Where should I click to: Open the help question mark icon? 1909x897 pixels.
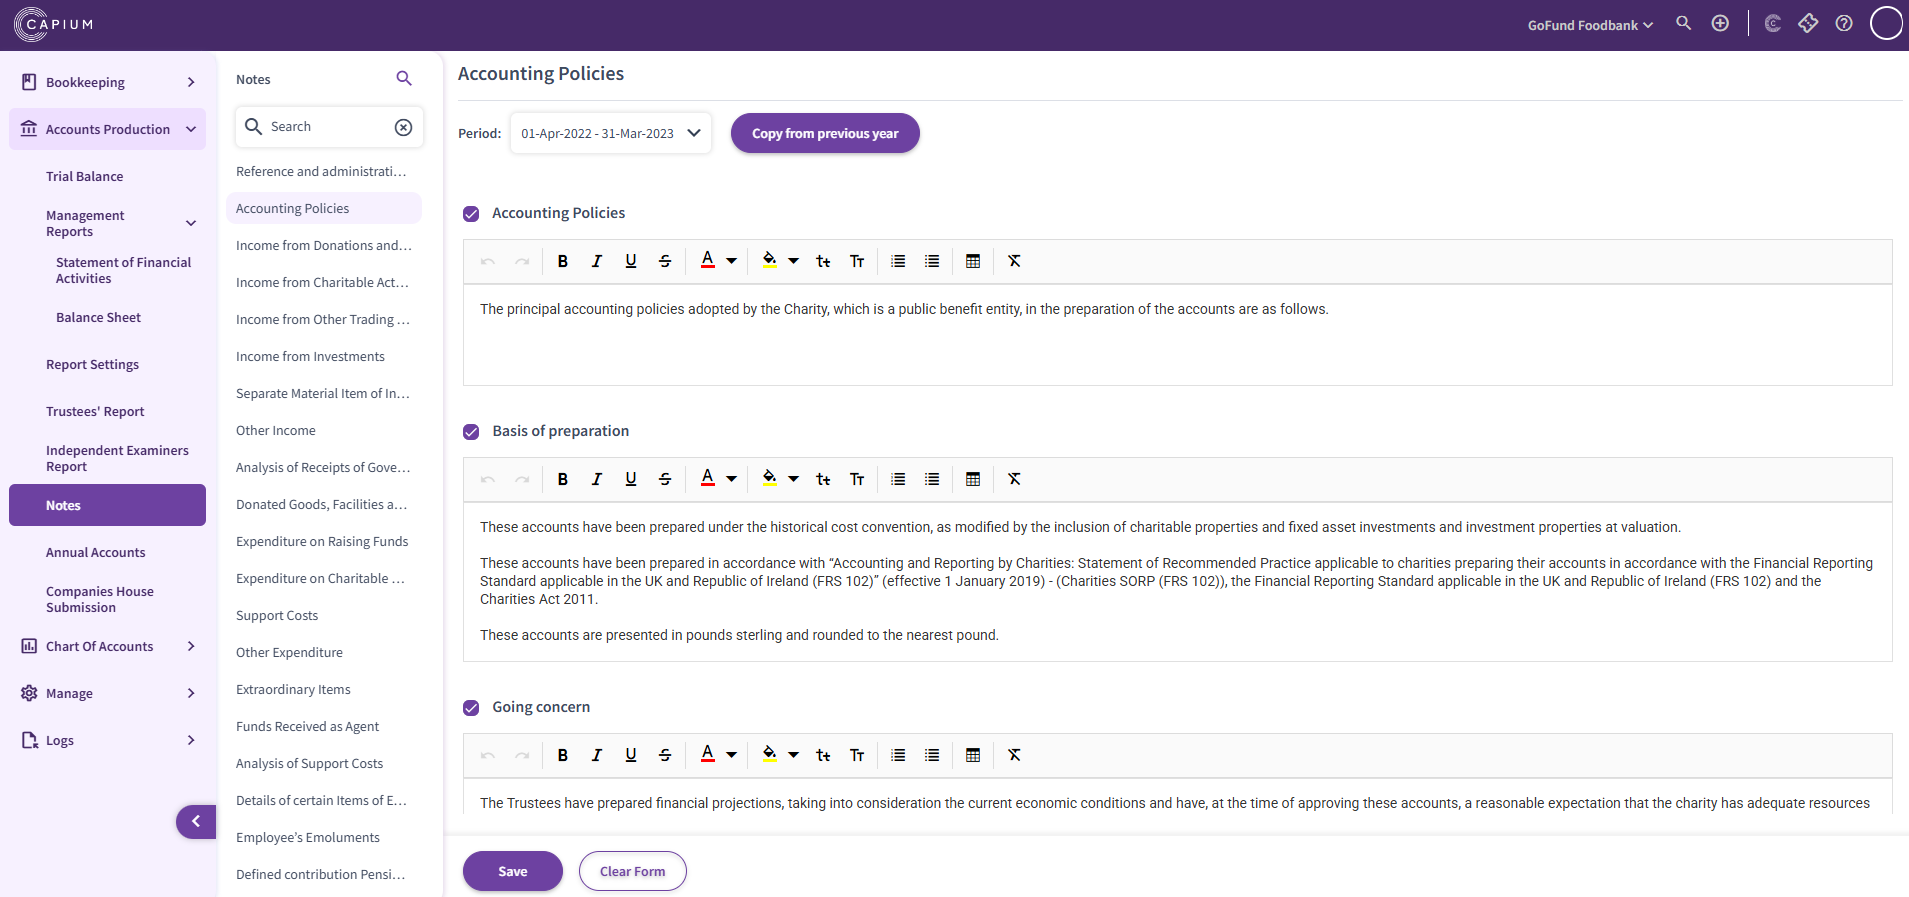(x=1844, y=23)
